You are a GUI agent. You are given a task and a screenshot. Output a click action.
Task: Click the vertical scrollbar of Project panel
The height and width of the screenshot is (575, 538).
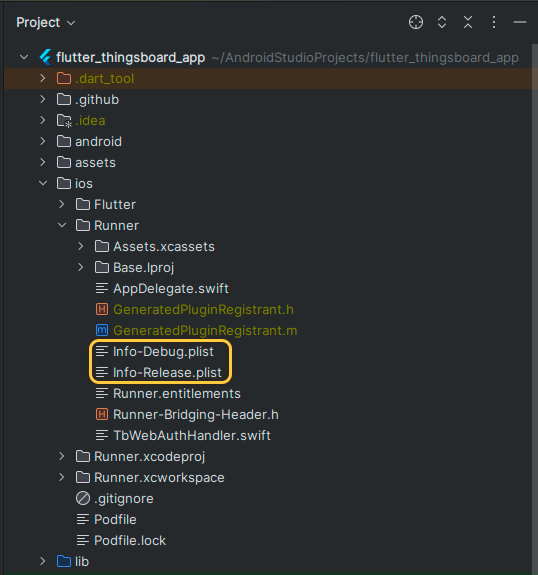535,308
